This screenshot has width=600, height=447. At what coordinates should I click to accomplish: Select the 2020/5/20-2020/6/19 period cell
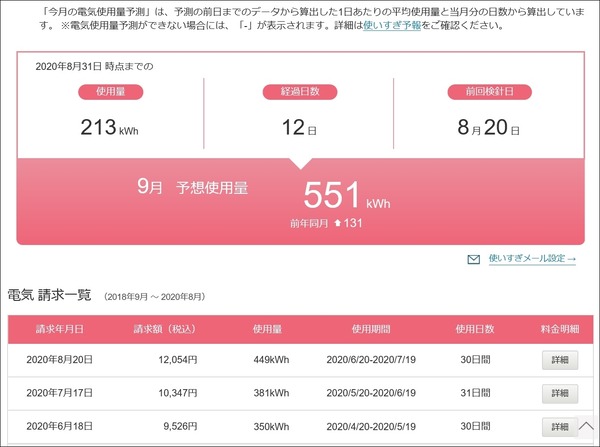[371, 393]
